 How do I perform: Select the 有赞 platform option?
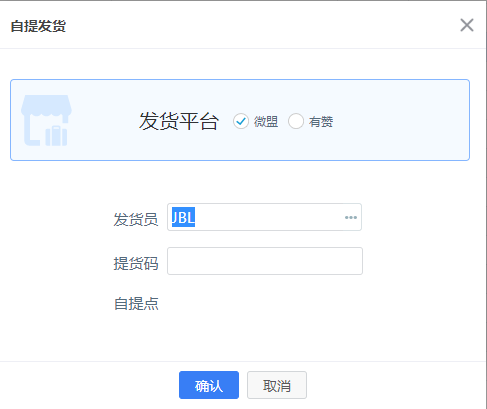(296, 121)
